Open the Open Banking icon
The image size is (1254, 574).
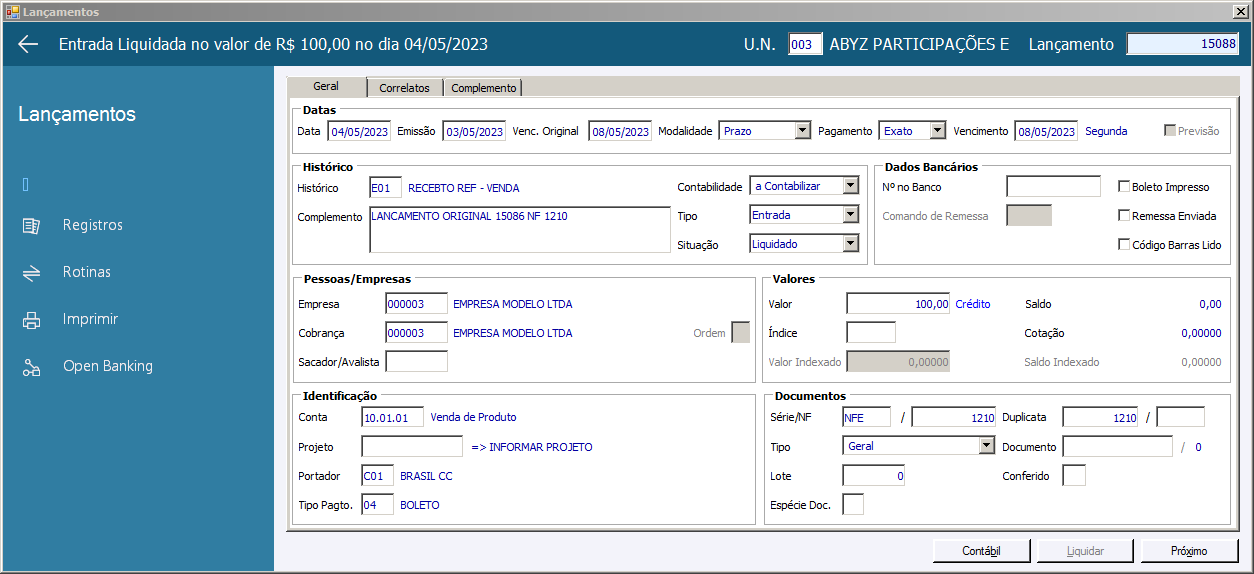click(x=31, y=367)
